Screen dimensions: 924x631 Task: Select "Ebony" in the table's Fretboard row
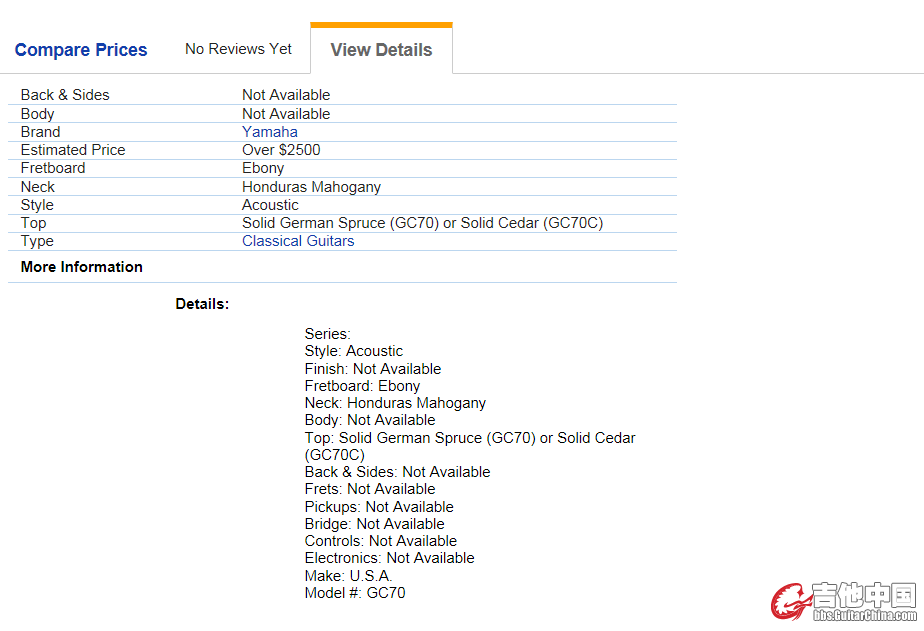click(x=263, y=168)
